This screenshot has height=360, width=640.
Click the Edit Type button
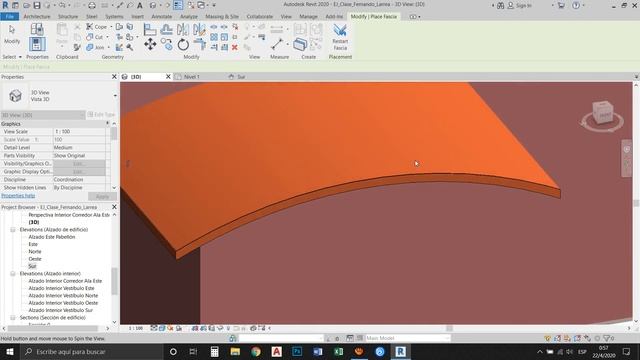point(101,115)
